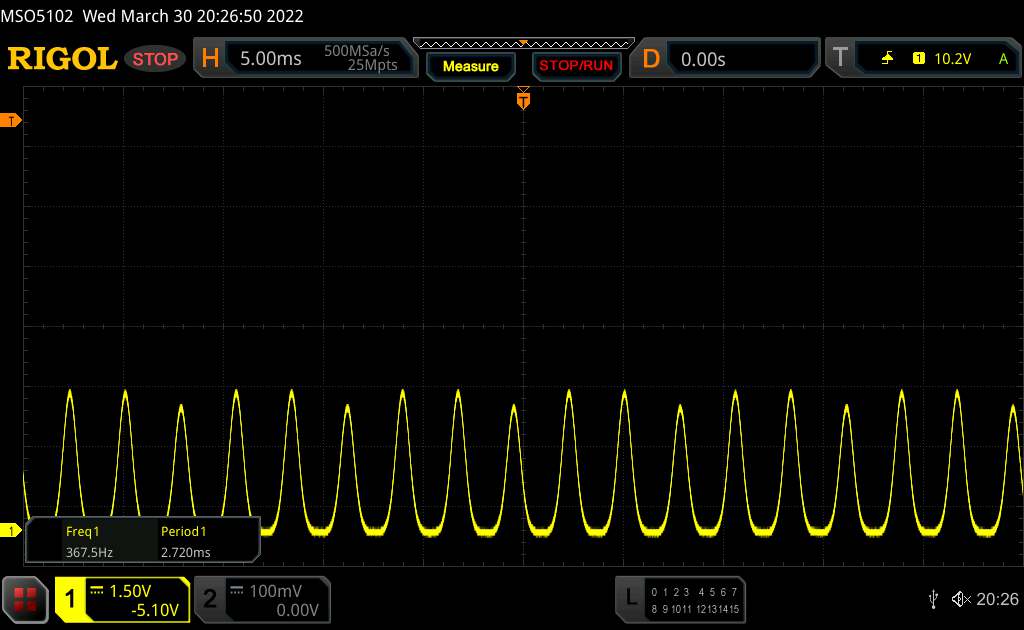Open horizontal timebase menu via H icon
The height and width of the screenshot is (630, 1024).
point(210,58)
